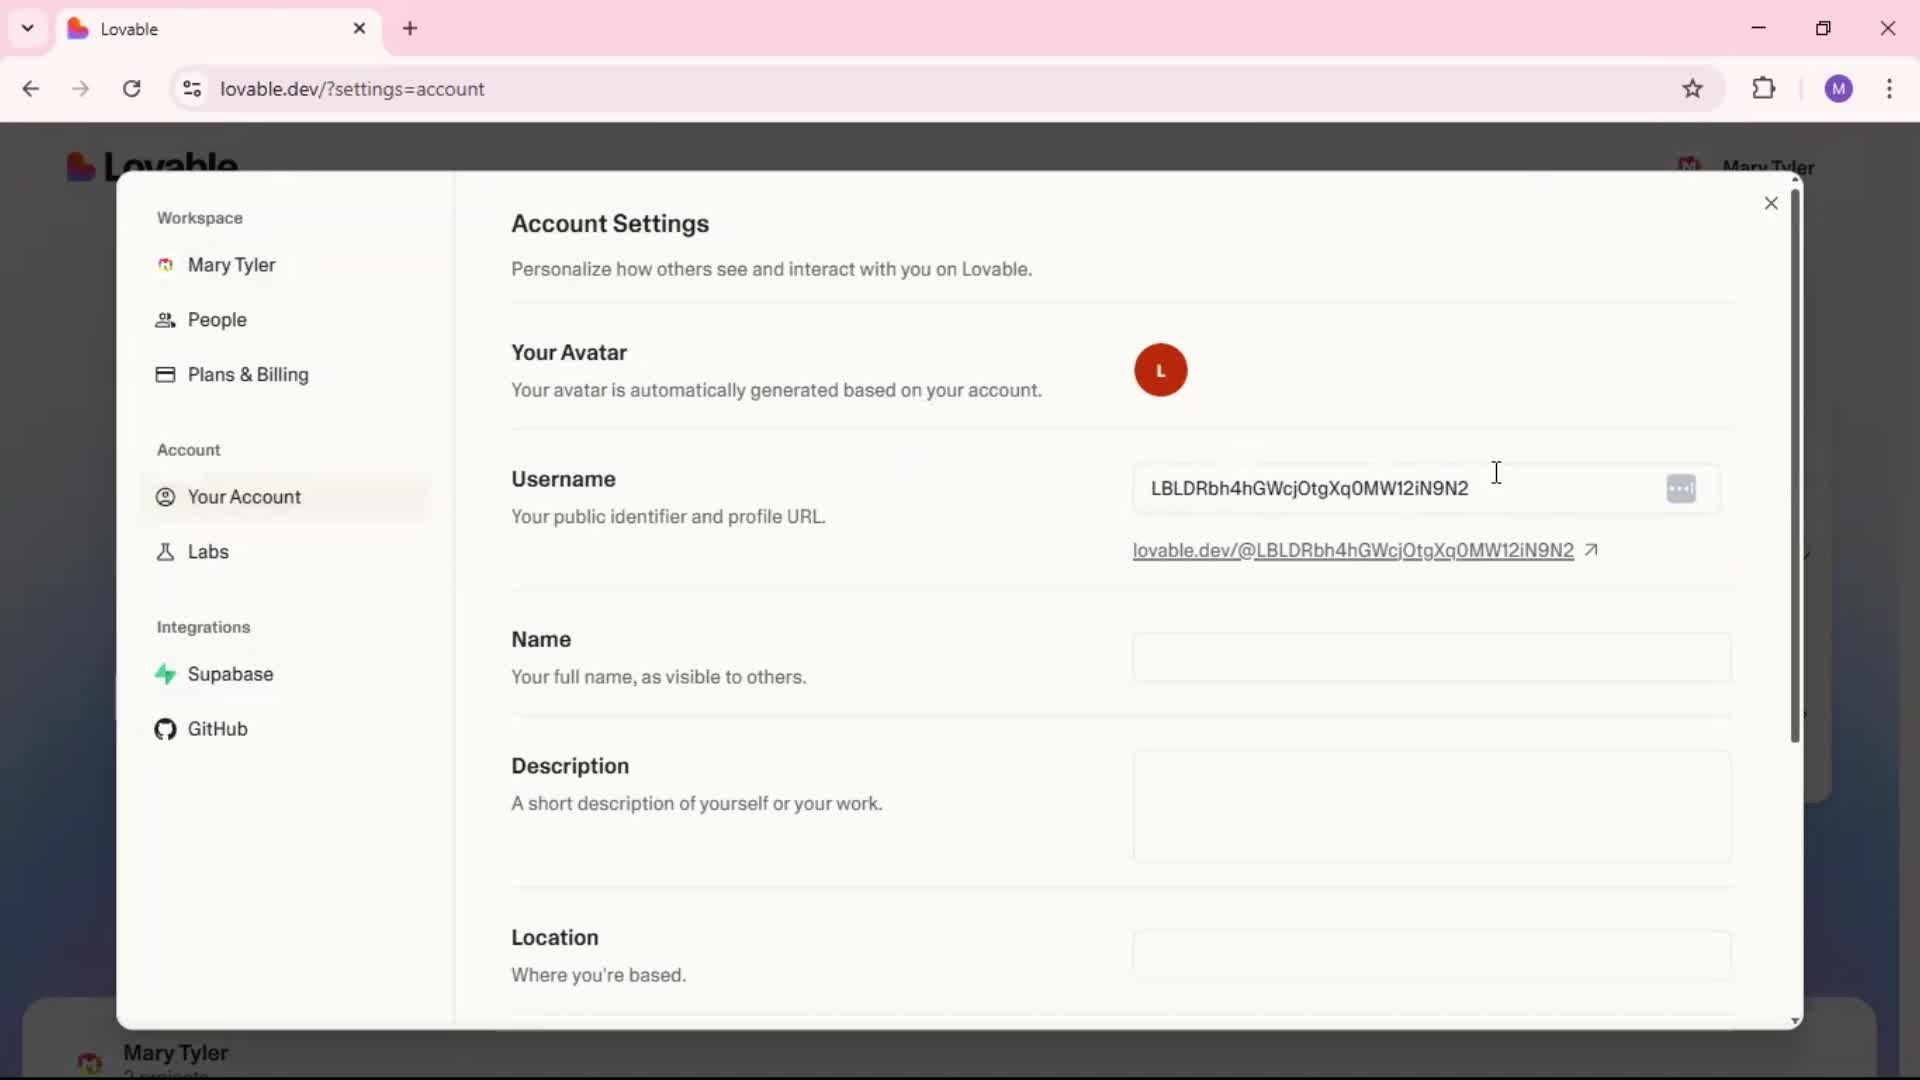Click into the Name input field
Viewport: 1920px width, 1080px height.
click(1431, 657)
